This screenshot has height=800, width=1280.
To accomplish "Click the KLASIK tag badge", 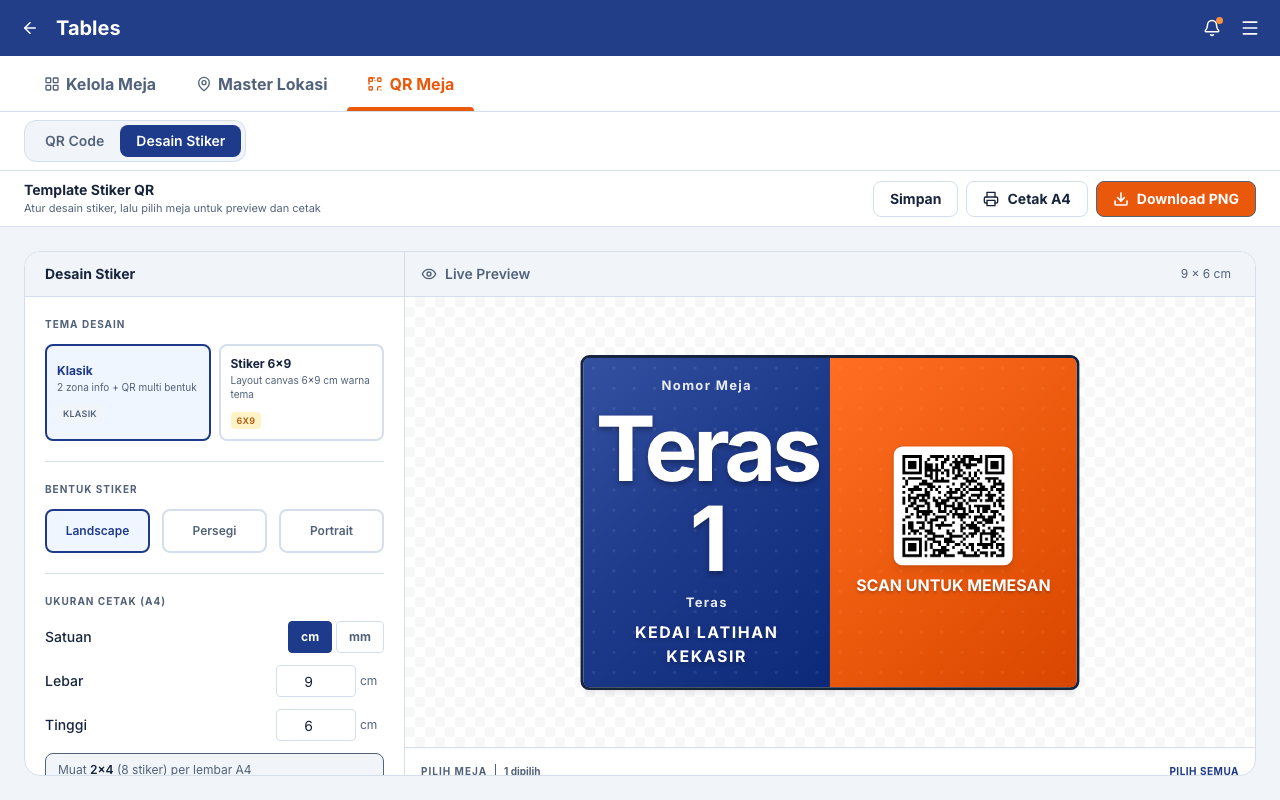I will 80,413.
